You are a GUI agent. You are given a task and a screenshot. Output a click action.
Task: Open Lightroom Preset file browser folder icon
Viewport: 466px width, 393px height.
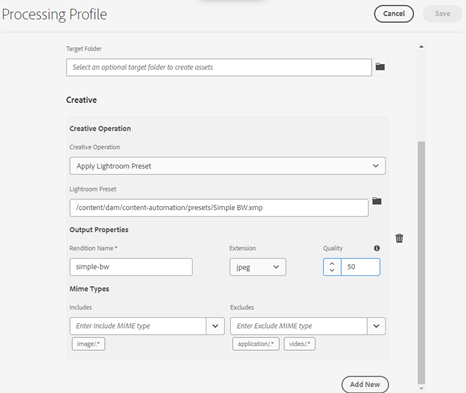coord(377,201)
